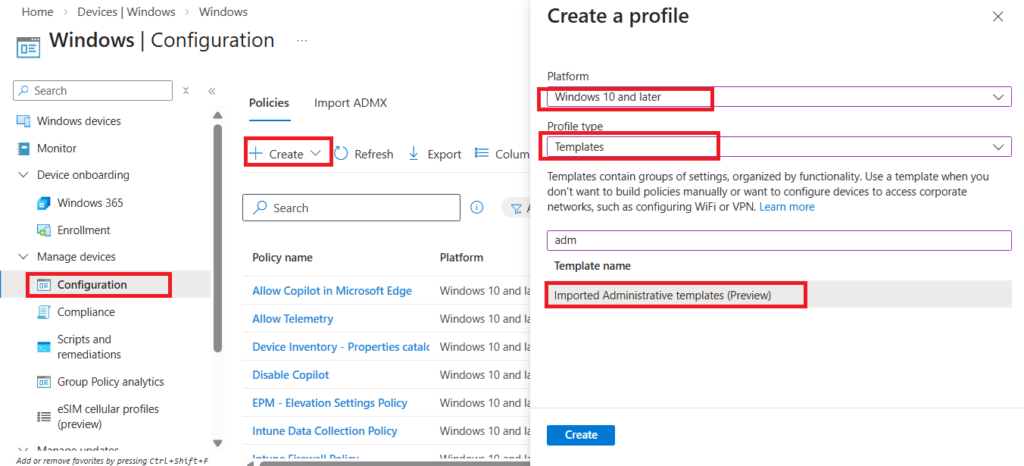
Task: Click the template search field containing adm
Action: click(779, 240)
